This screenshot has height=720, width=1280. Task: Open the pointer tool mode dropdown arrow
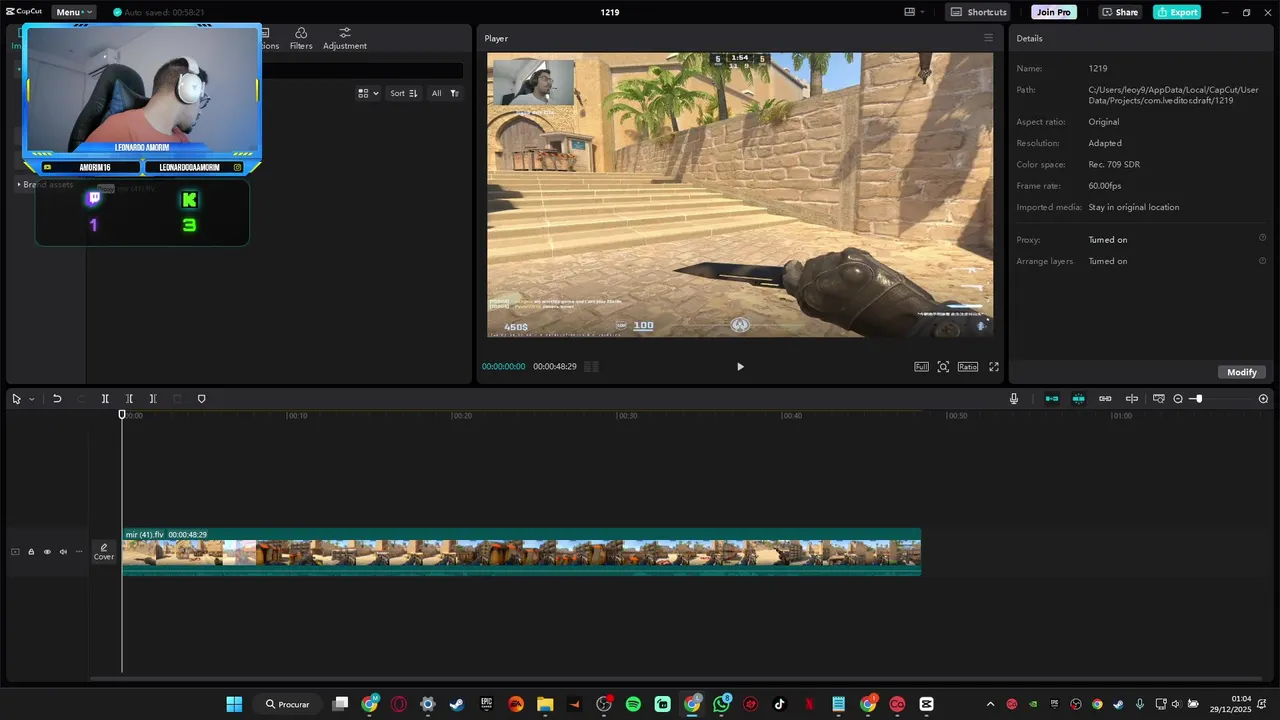pos(31,399)
